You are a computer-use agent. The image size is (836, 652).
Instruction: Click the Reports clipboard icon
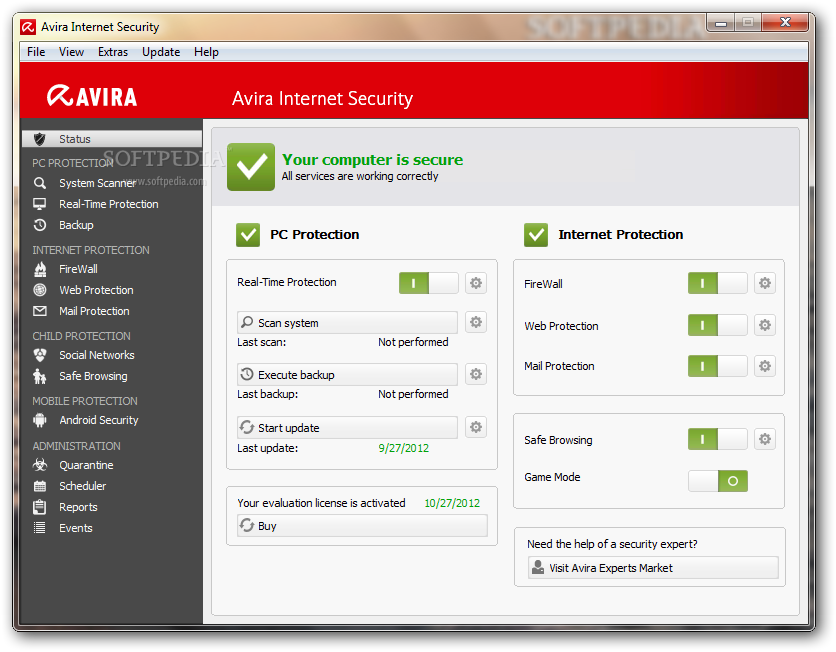pos(39,506)
